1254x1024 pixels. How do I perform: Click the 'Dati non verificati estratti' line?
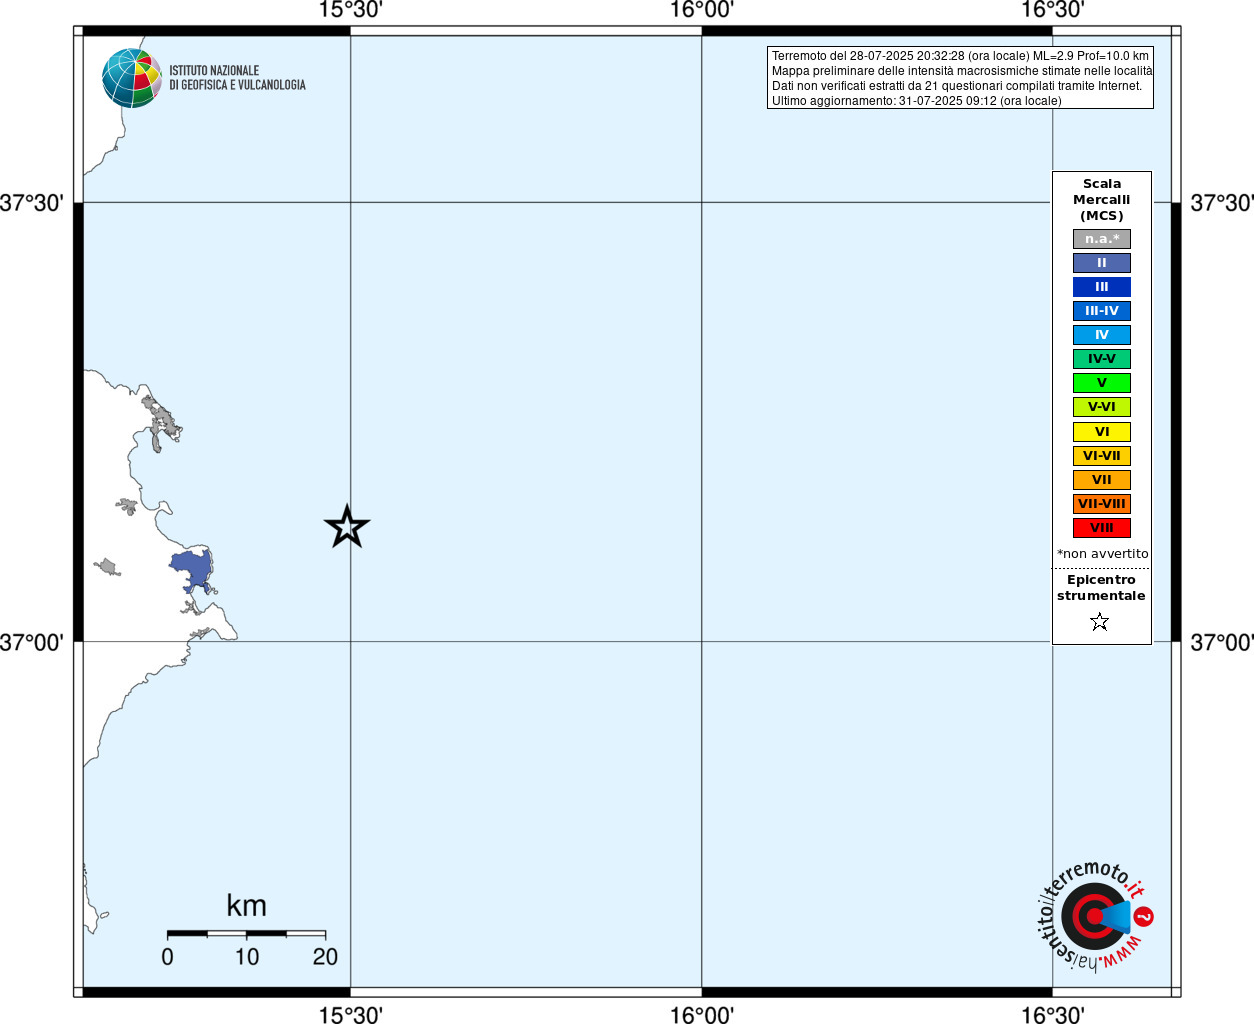pyautogui.click(x=957, y=86)
